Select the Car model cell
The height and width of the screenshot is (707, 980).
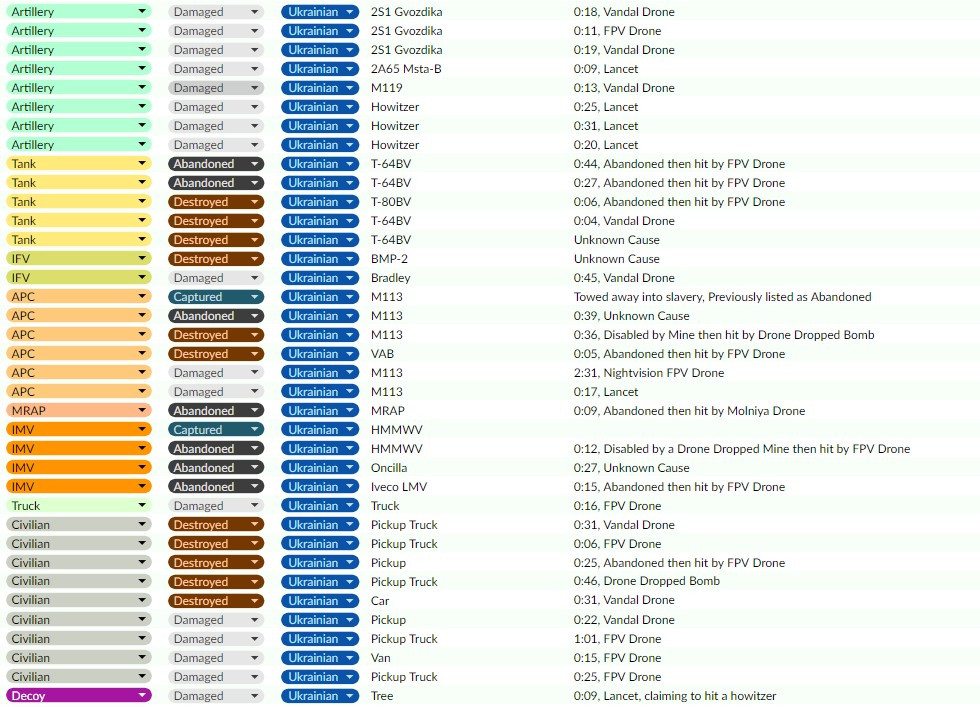(380, 601)
